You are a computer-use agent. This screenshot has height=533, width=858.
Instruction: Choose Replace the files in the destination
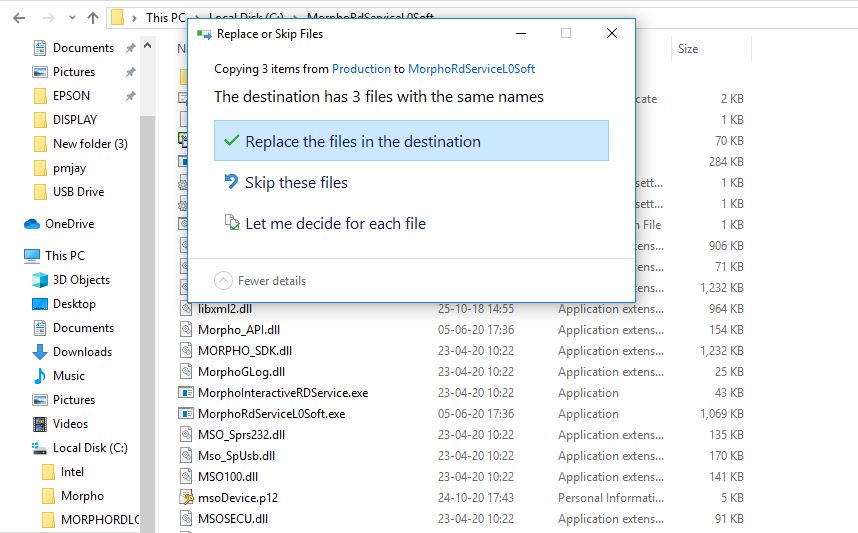[x=411, y=141]
